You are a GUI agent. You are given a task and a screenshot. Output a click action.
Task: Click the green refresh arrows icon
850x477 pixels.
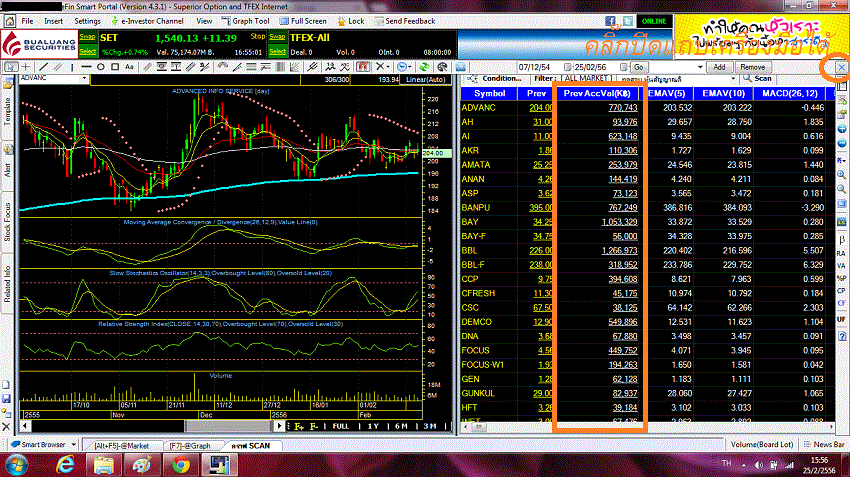pos(424,67)
